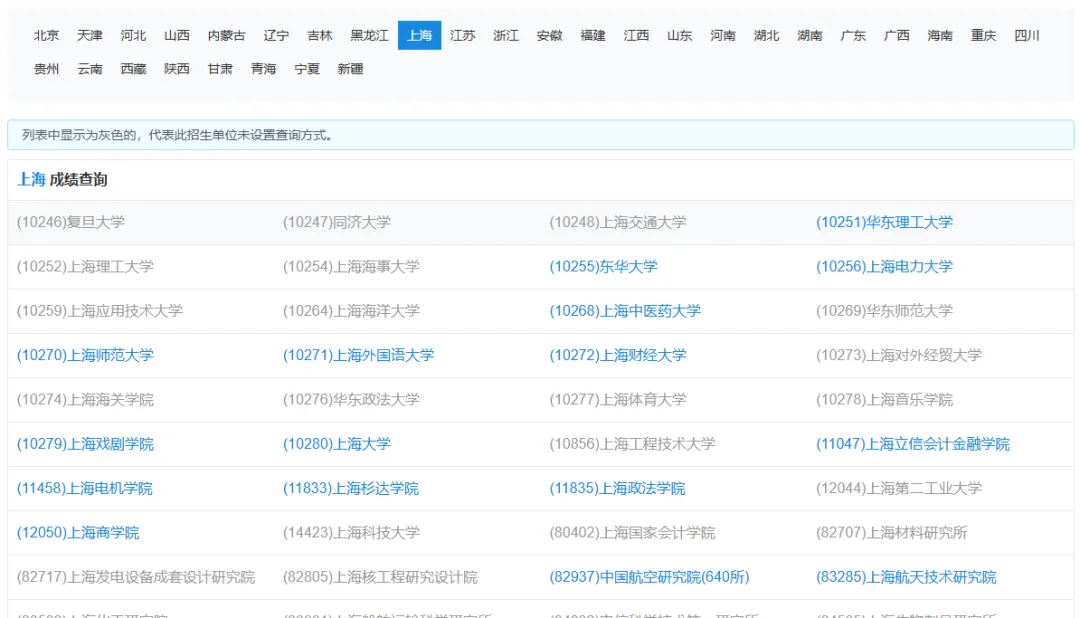This screenshot has width=1080, height=618.
Task: Open the (10255)东华大学 link
Action: pyautogui.click(x=603, y=267)
